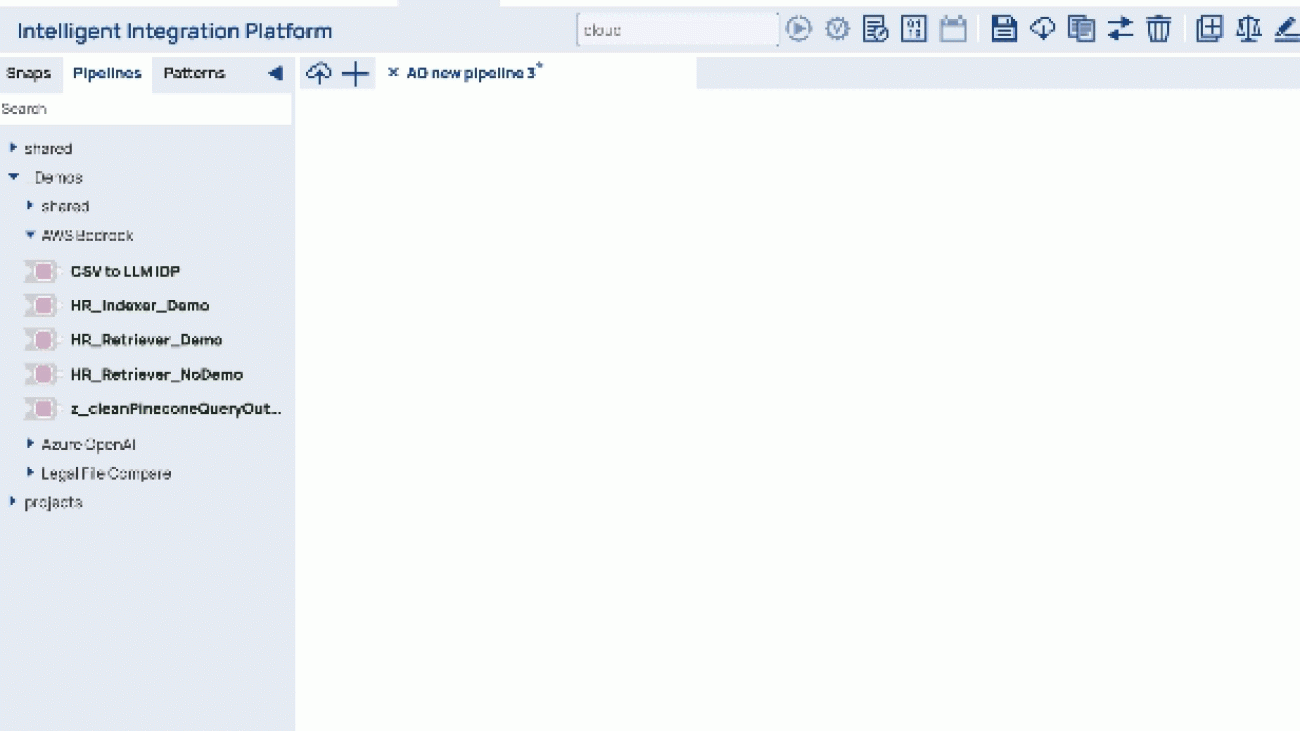Click the CSV to LLM IDP pipeline icon
The width and height of the screenshot is (1300, 731).
tap(42, 271)
